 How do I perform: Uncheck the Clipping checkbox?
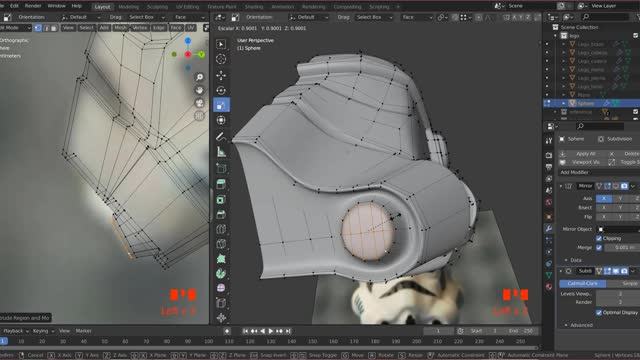[599, 238]
